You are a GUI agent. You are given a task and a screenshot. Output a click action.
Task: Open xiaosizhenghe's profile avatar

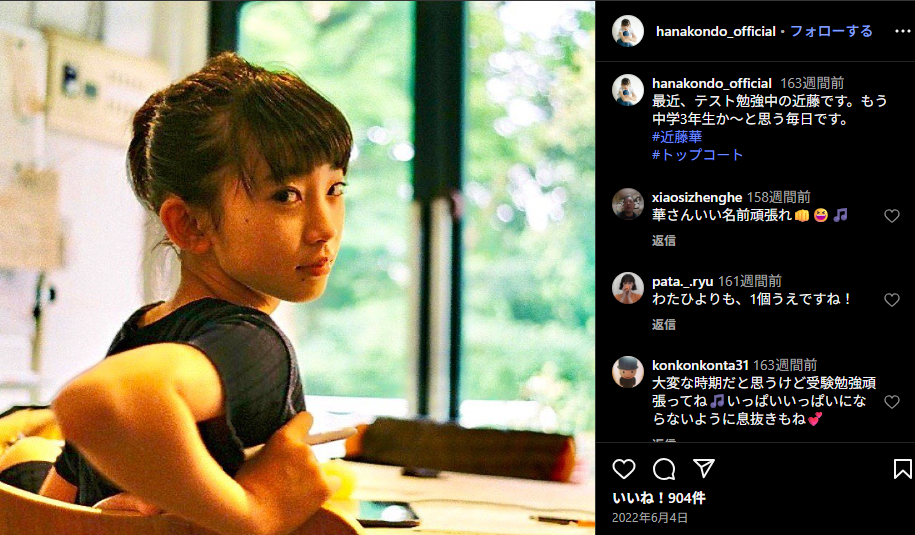click(x=628, y=204)
